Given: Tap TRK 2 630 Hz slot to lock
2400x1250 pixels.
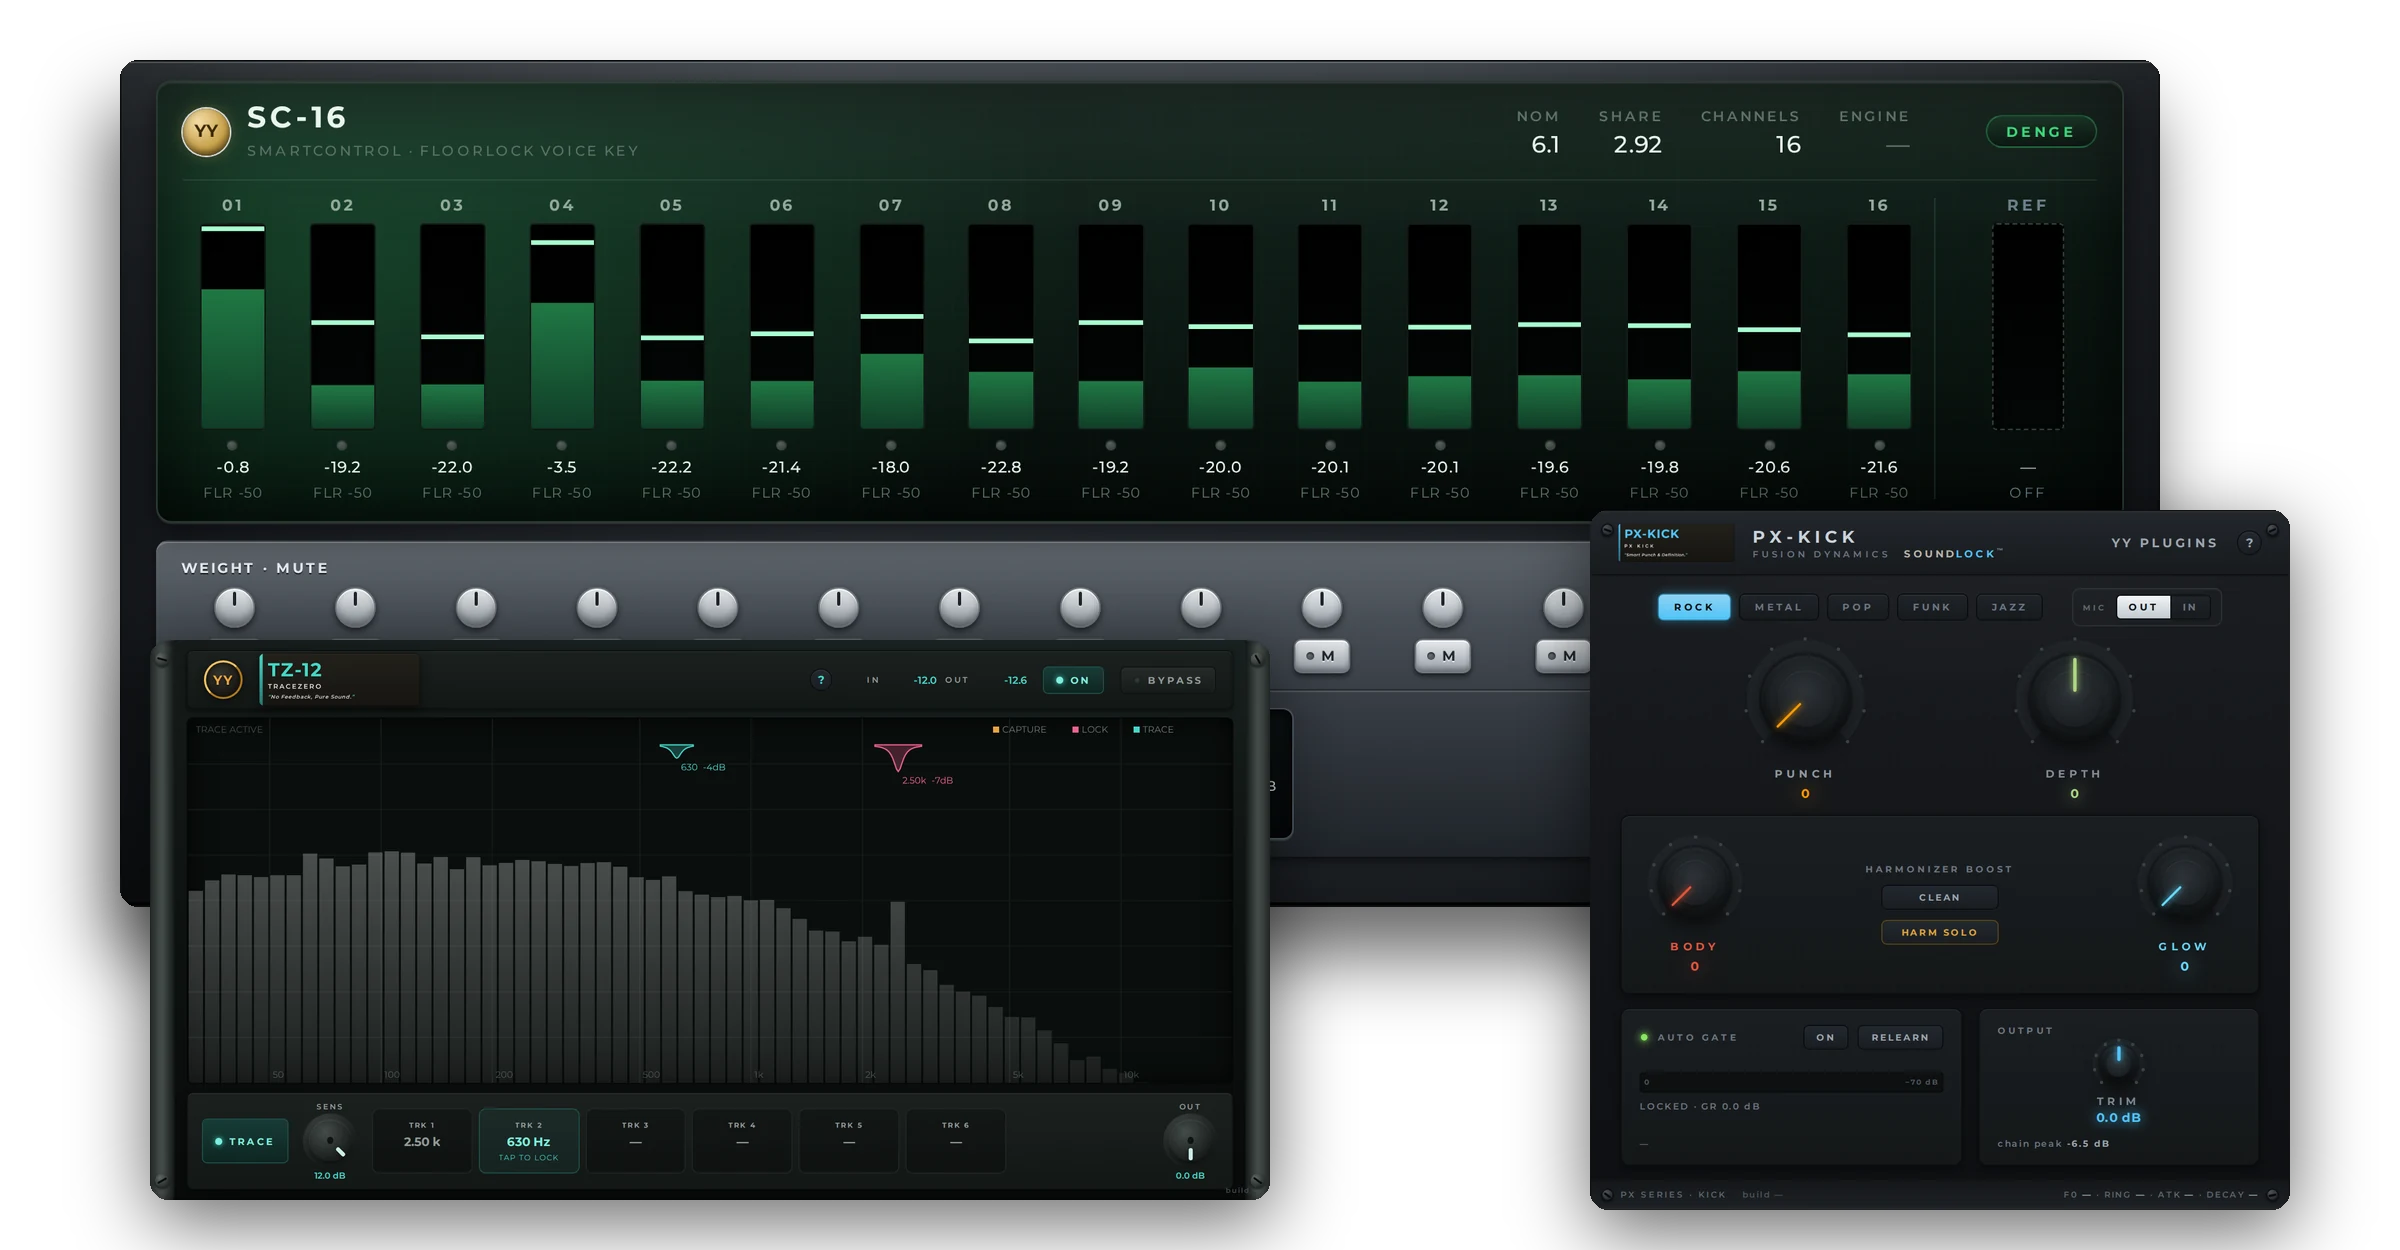Looking at the screenshot, I should coord(529,1140).
